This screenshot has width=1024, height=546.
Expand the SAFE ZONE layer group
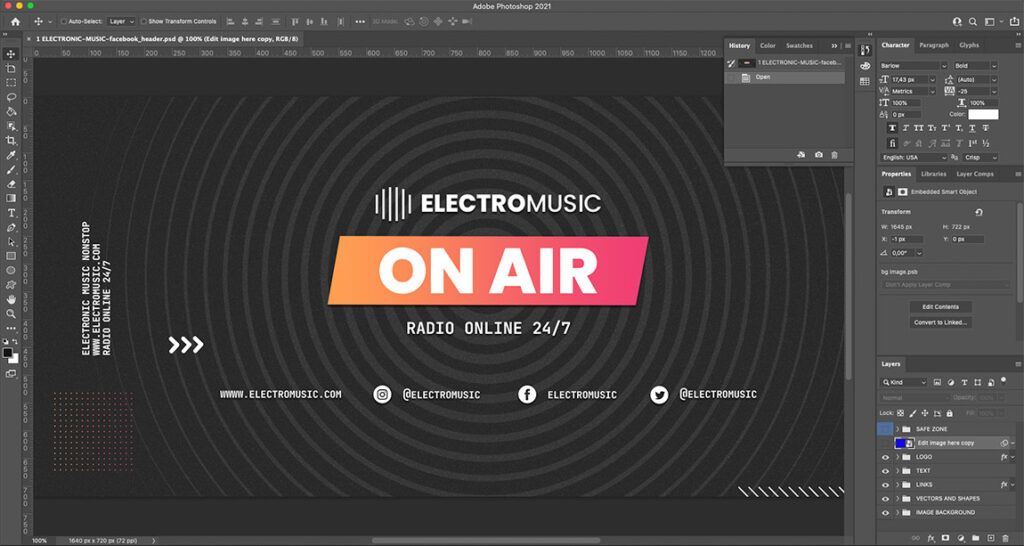[x=897, y=429]
